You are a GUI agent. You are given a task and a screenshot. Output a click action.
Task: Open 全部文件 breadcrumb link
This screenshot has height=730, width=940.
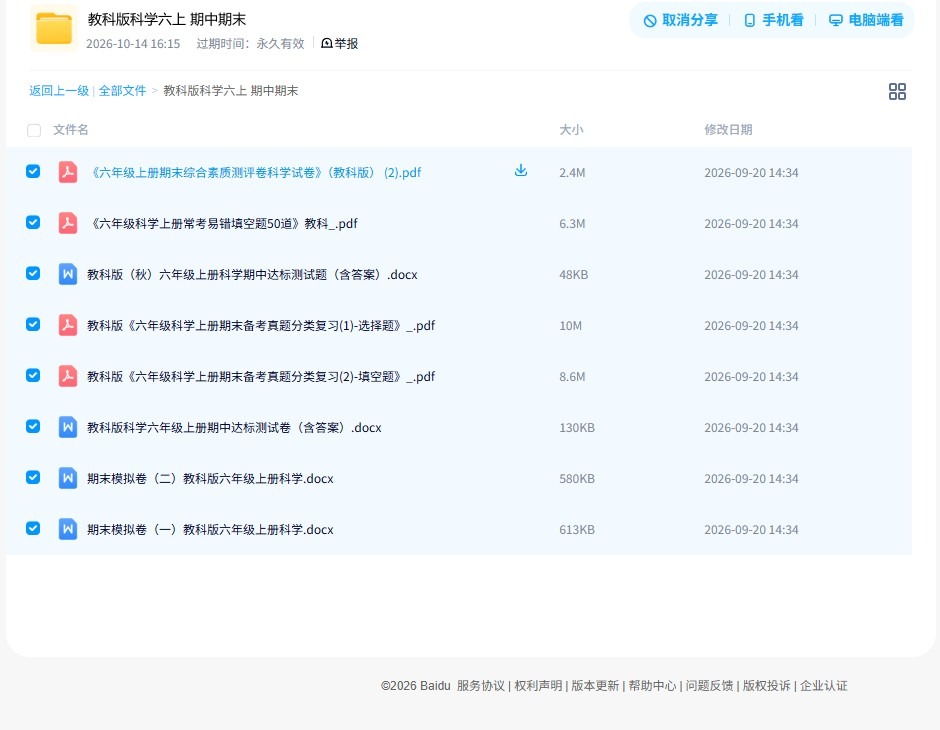tap(122, 91)
